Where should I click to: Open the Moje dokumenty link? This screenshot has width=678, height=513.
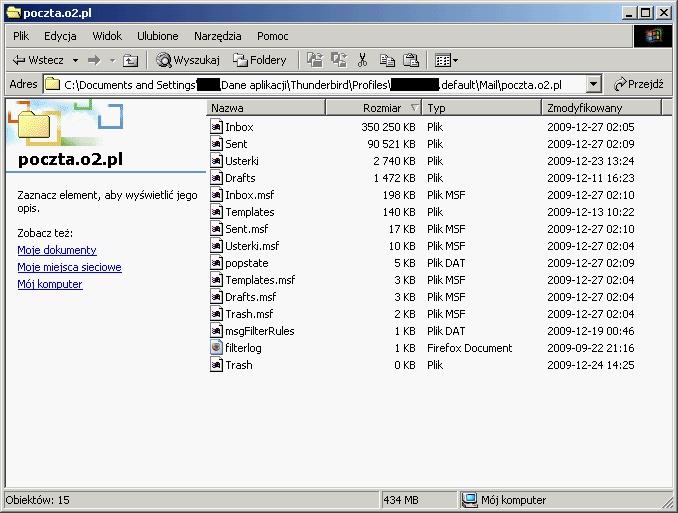point(57,250)
